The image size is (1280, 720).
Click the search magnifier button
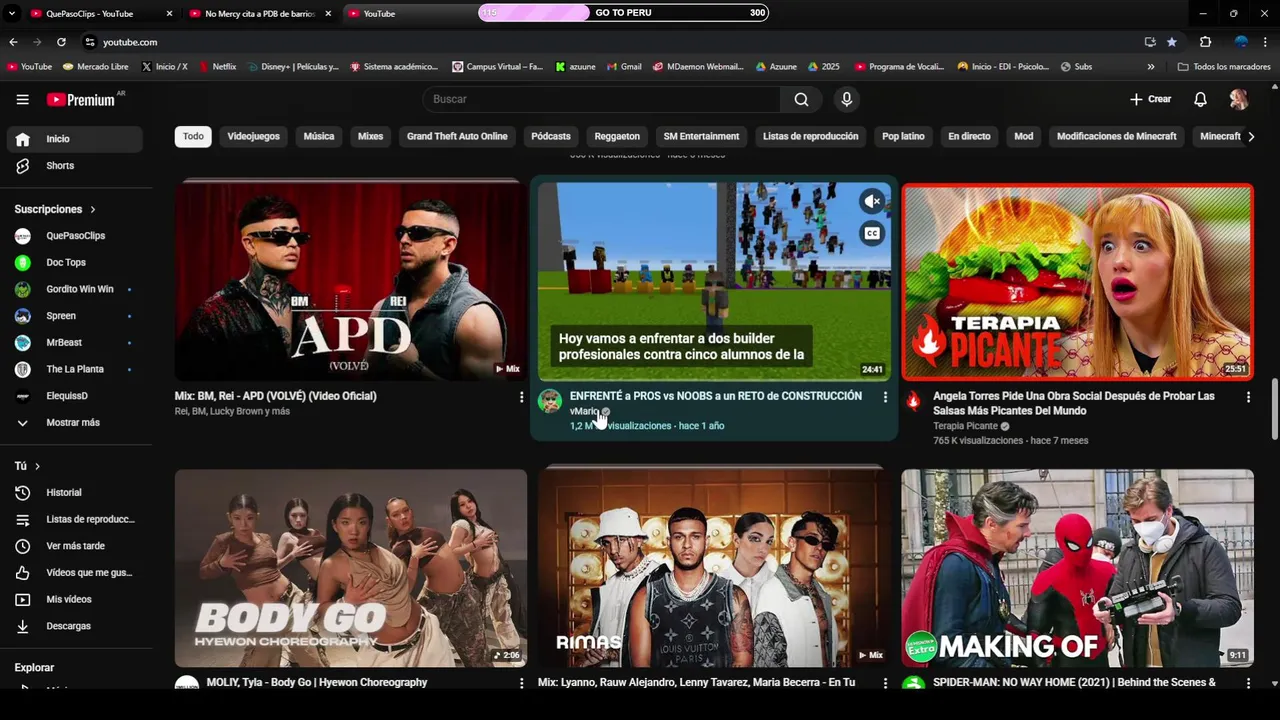(801, 99)
